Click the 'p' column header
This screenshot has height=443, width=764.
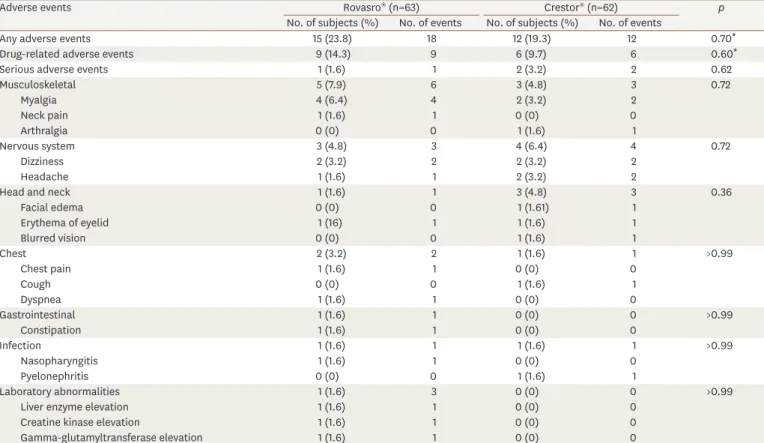coord(721,8)
